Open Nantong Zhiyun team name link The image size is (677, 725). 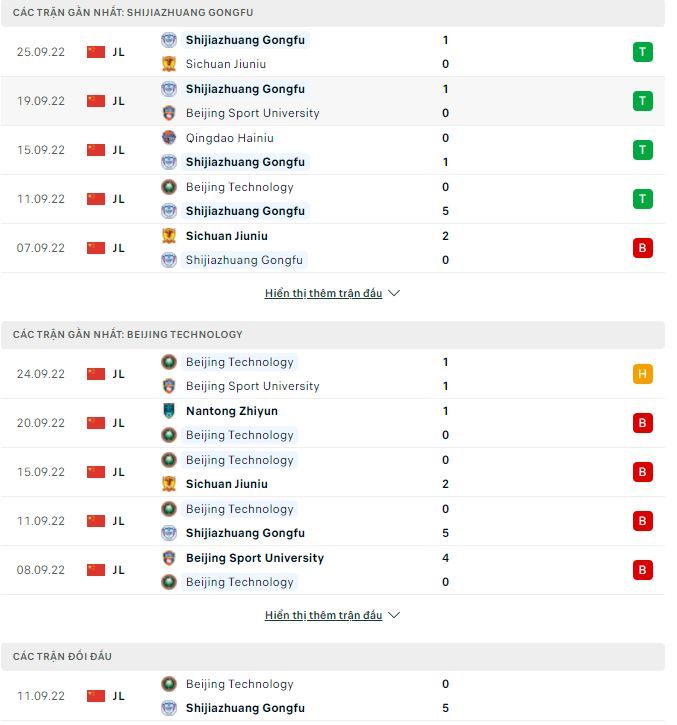point(231,411)
